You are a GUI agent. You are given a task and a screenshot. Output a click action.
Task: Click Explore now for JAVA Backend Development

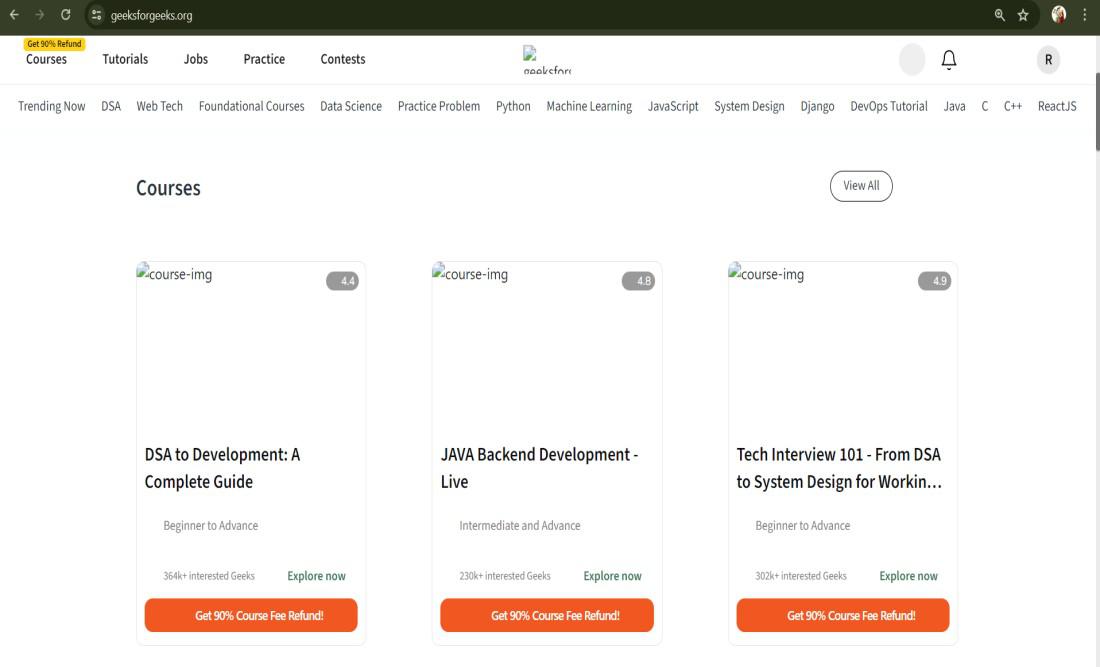click(612, 576)
